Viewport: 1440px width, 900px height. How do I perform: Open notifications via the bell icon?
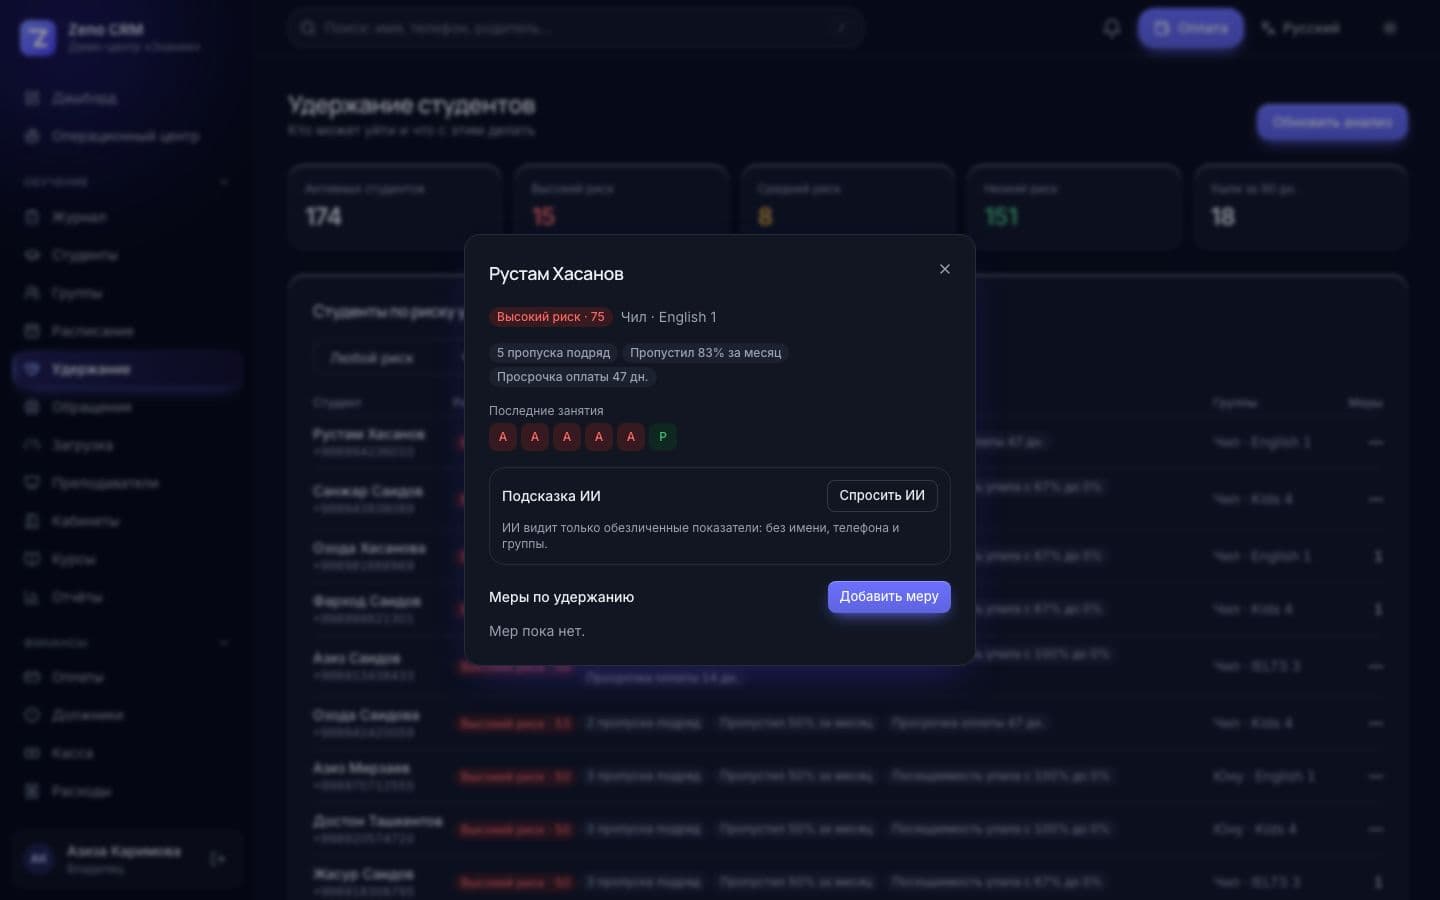pos(1111,28)
